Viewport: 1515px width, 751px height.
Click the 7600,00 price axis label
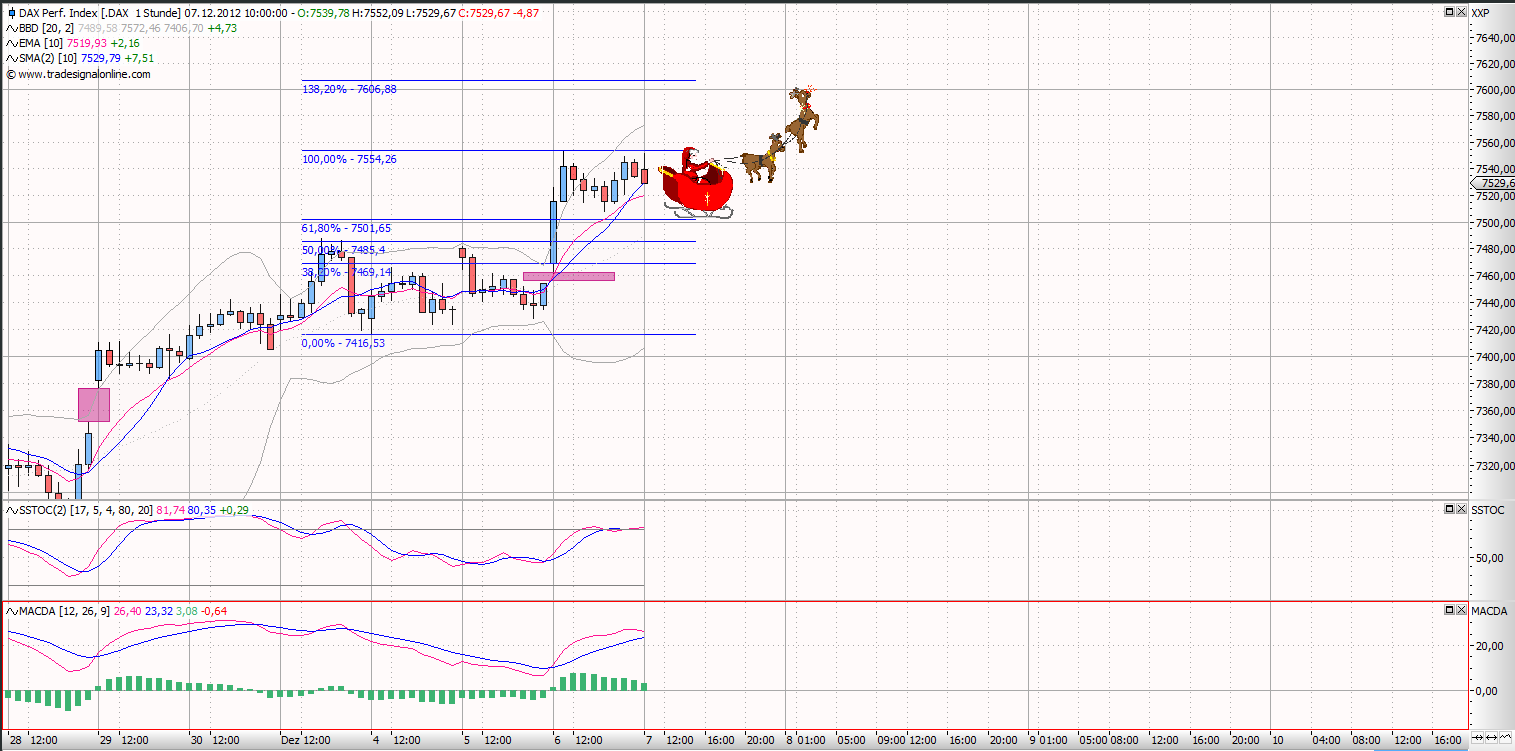click(x=1493, y=90)
